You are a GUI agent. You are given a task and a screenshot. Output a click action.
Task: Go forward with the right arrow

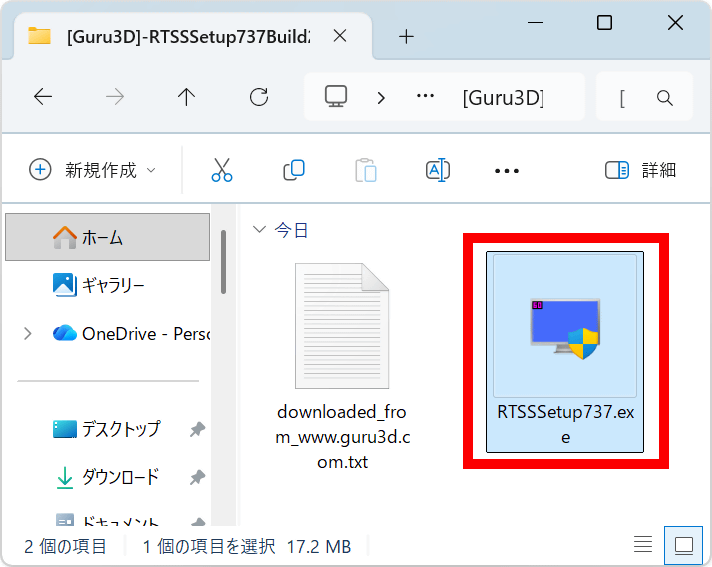(114, 97)
